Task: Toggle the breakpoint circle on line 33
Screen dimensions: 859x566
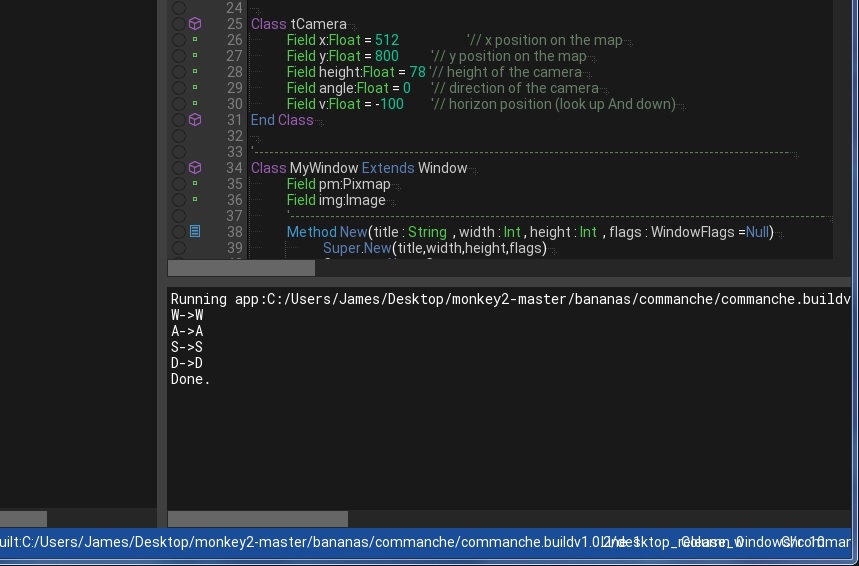Action: click(x=178, y=152)
